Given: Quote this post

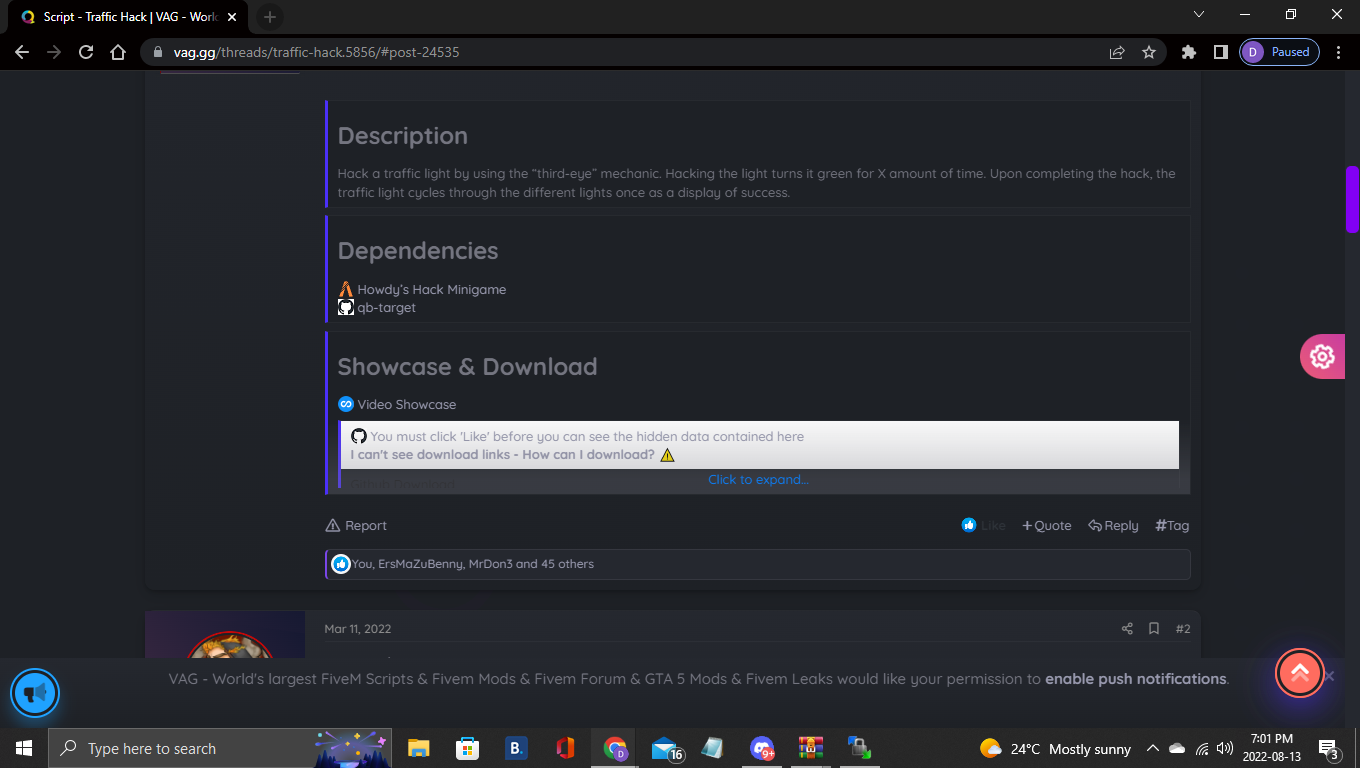Looking at the screenshot, I should click(1046, 525).
